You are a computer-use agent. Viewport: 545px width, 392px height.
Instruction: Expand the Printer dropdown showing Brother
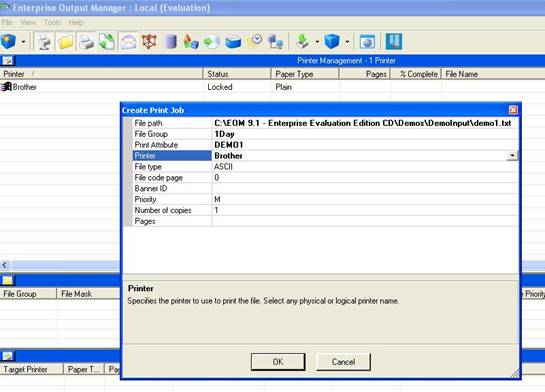(512, 156)
